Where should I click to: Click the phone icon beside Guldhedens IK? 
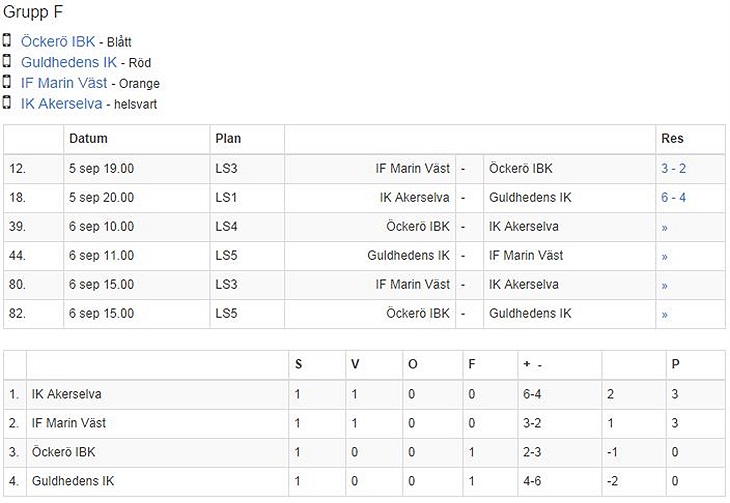click(x=7, y=61)
